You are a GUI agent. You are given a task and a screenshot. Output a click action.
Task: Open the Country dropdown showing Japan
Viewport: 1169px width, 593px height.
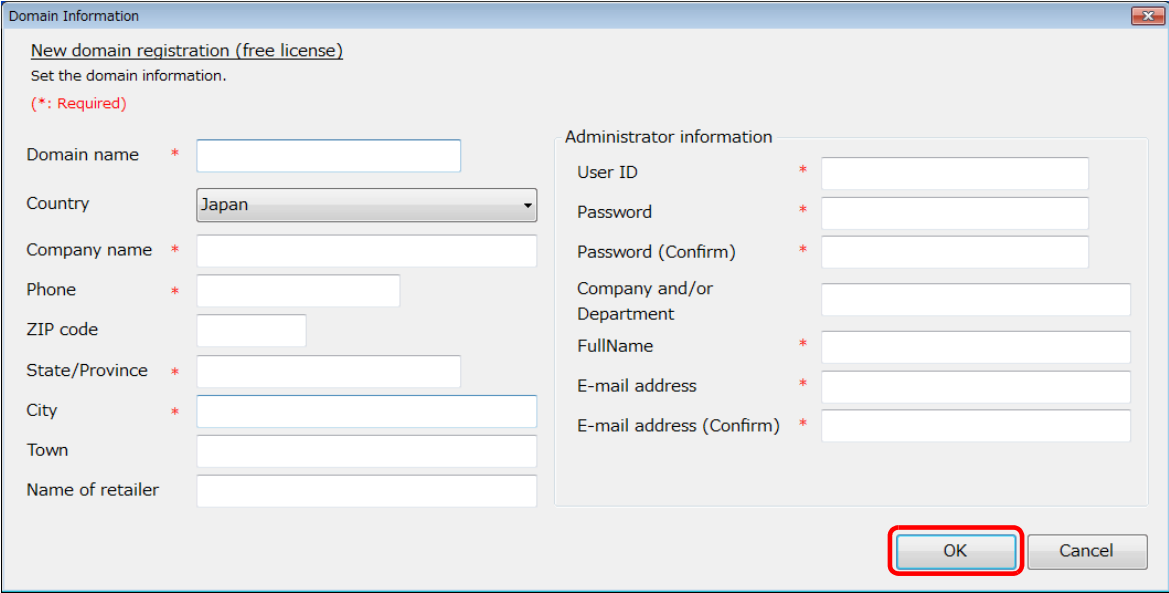pyautogui.click(x=366, y=205)
